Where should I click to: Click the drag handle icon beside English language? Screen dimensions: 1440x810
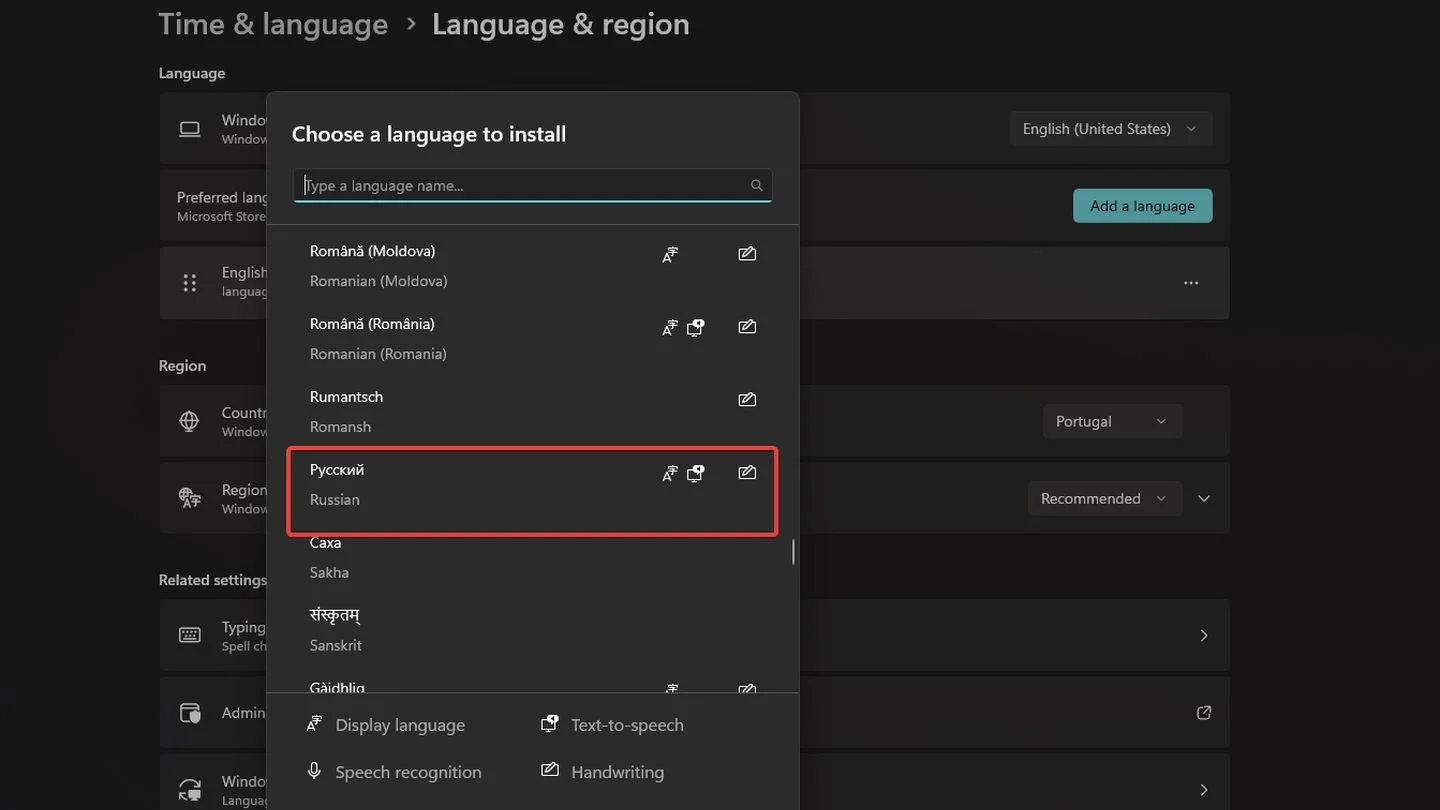coord(190,283)
